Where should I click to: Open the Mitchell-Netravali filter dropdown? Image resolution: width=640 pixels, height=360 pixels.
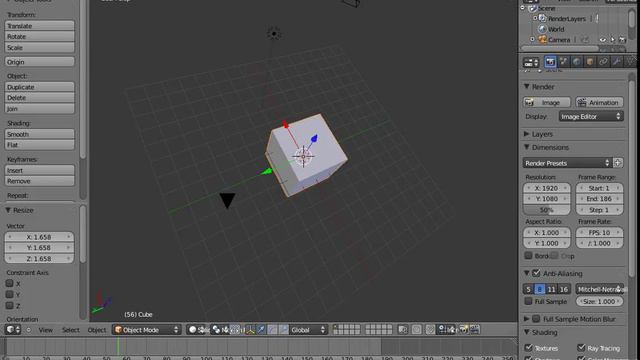(600, 289)
